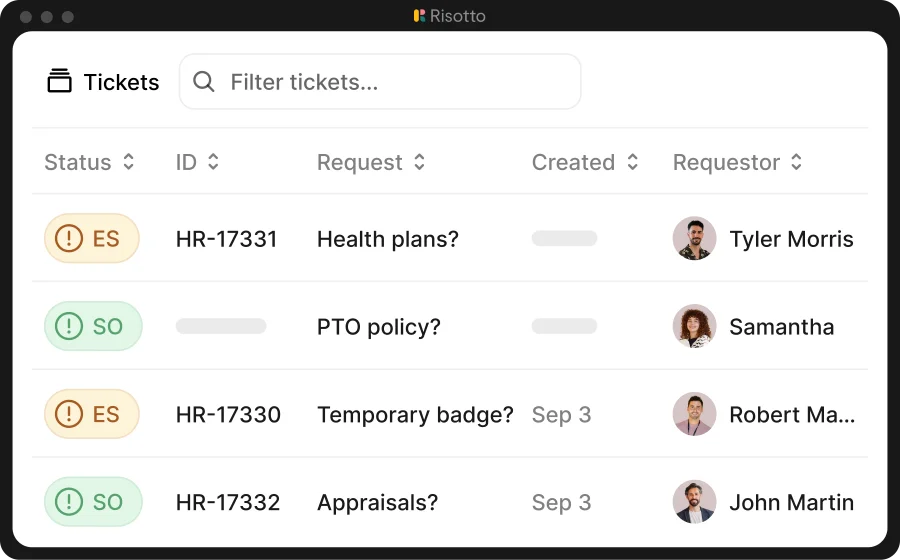Viewport: 900px width, 560px height.
Task: Open ticket HR-17332
Action: point(228,502)
